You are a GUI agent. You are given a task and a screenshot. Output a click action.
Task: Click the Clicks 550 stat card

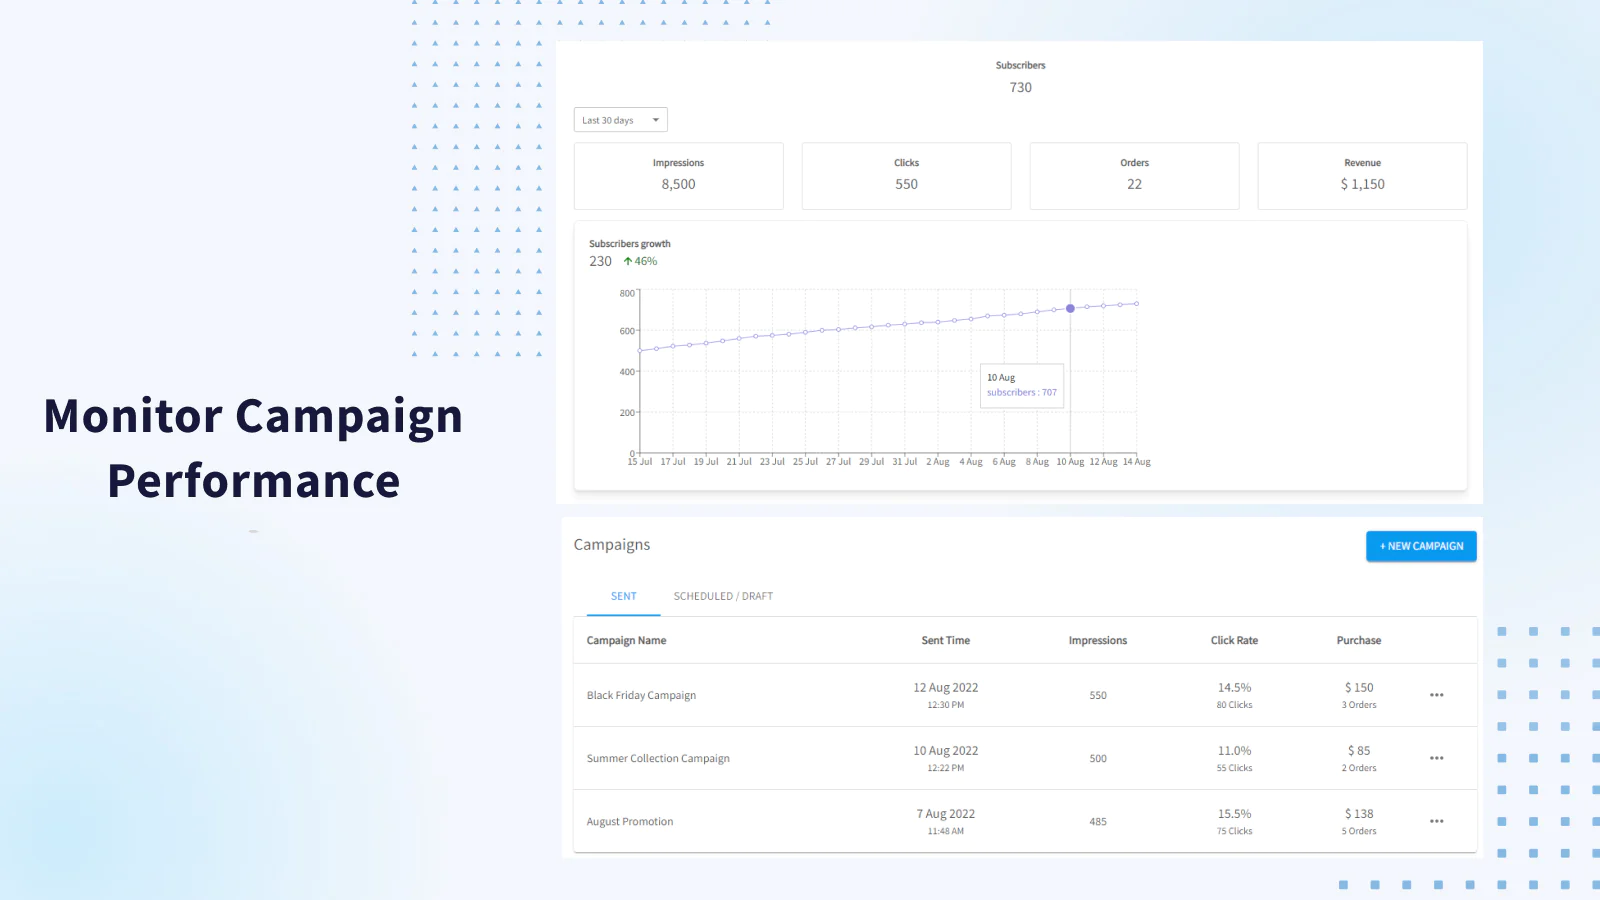click(x=906, y=176)
